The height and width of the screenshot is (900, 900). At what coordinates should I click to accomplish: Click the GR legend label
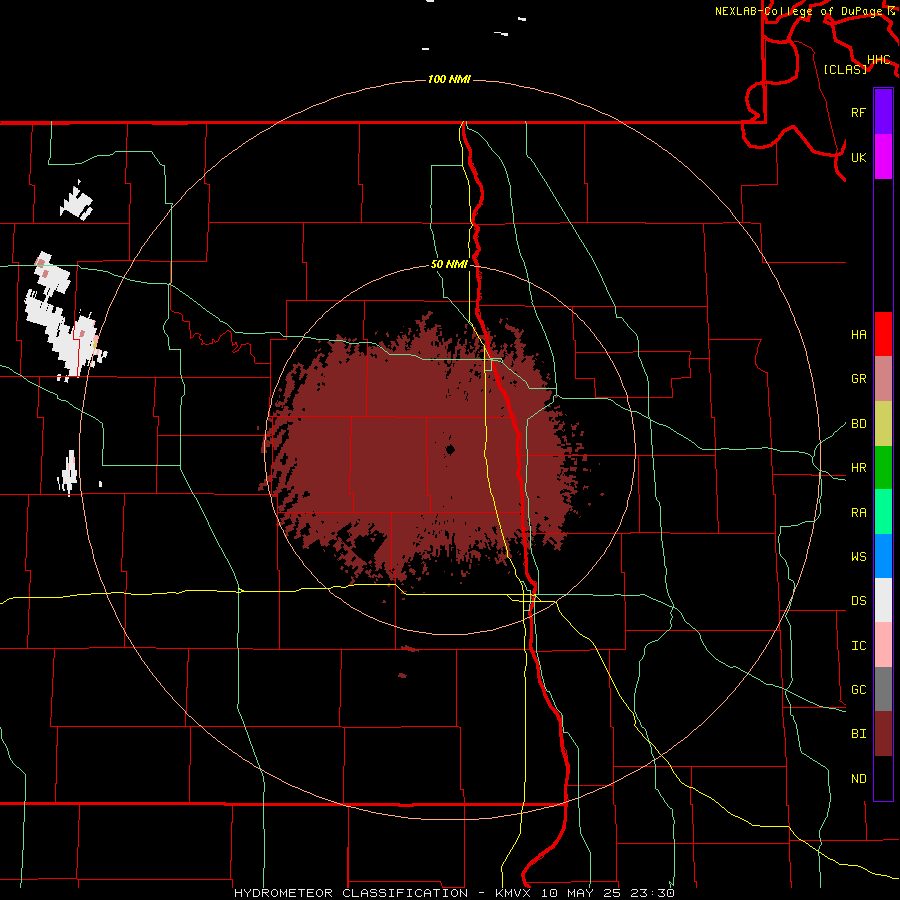(858, 379)
